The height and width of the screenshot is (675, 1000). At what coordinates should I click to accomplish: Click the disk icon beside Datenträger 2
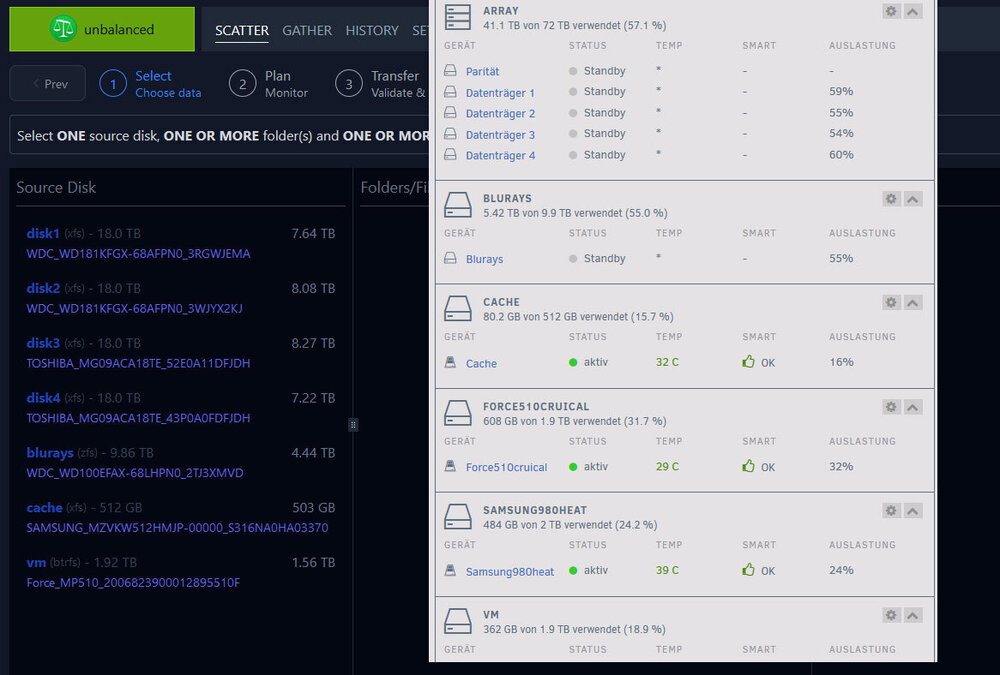click(x=450, y=113)
